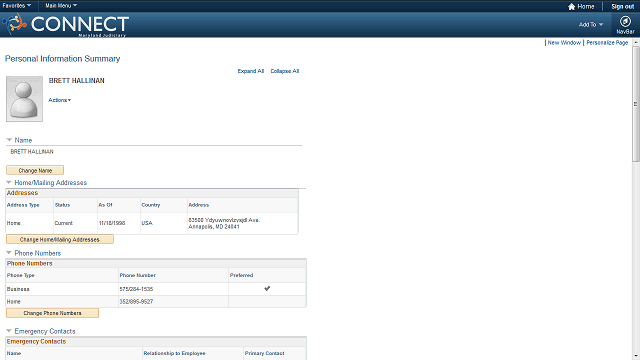Click the Change Phone Numbers button
This screenshot has width=640, height=360.
coord(52,313)
